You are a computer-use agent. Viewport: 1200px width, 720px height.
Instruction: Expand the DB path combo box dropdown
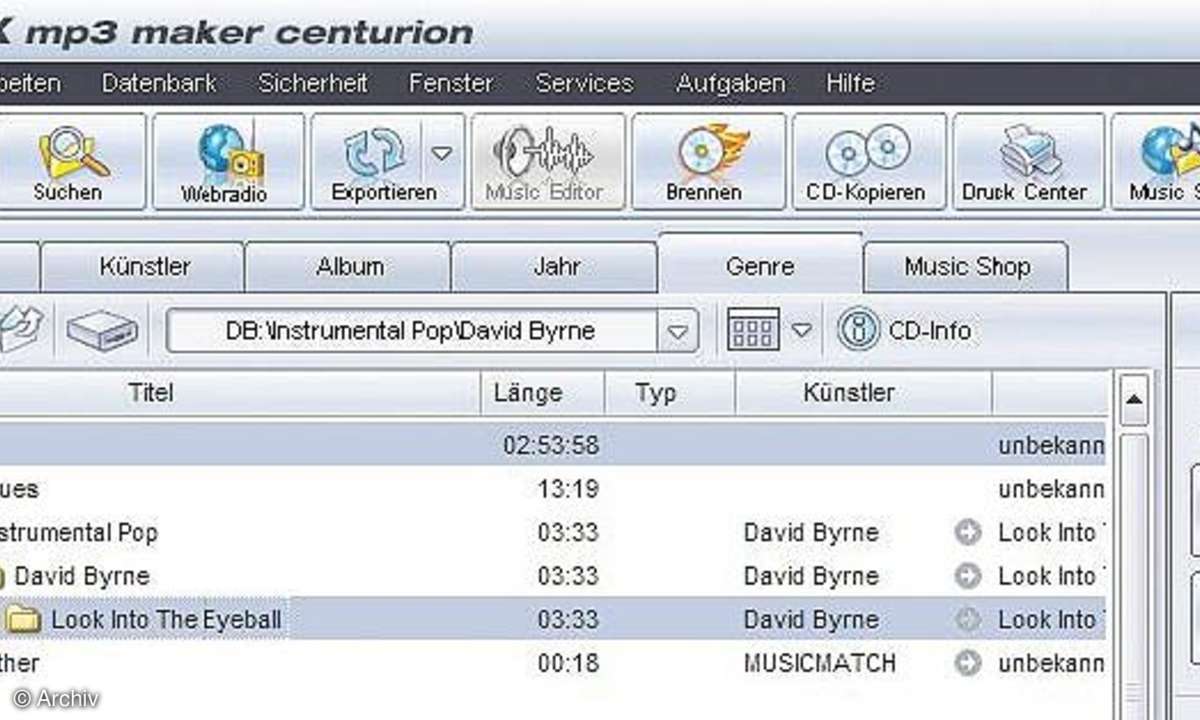pos(678,331)
